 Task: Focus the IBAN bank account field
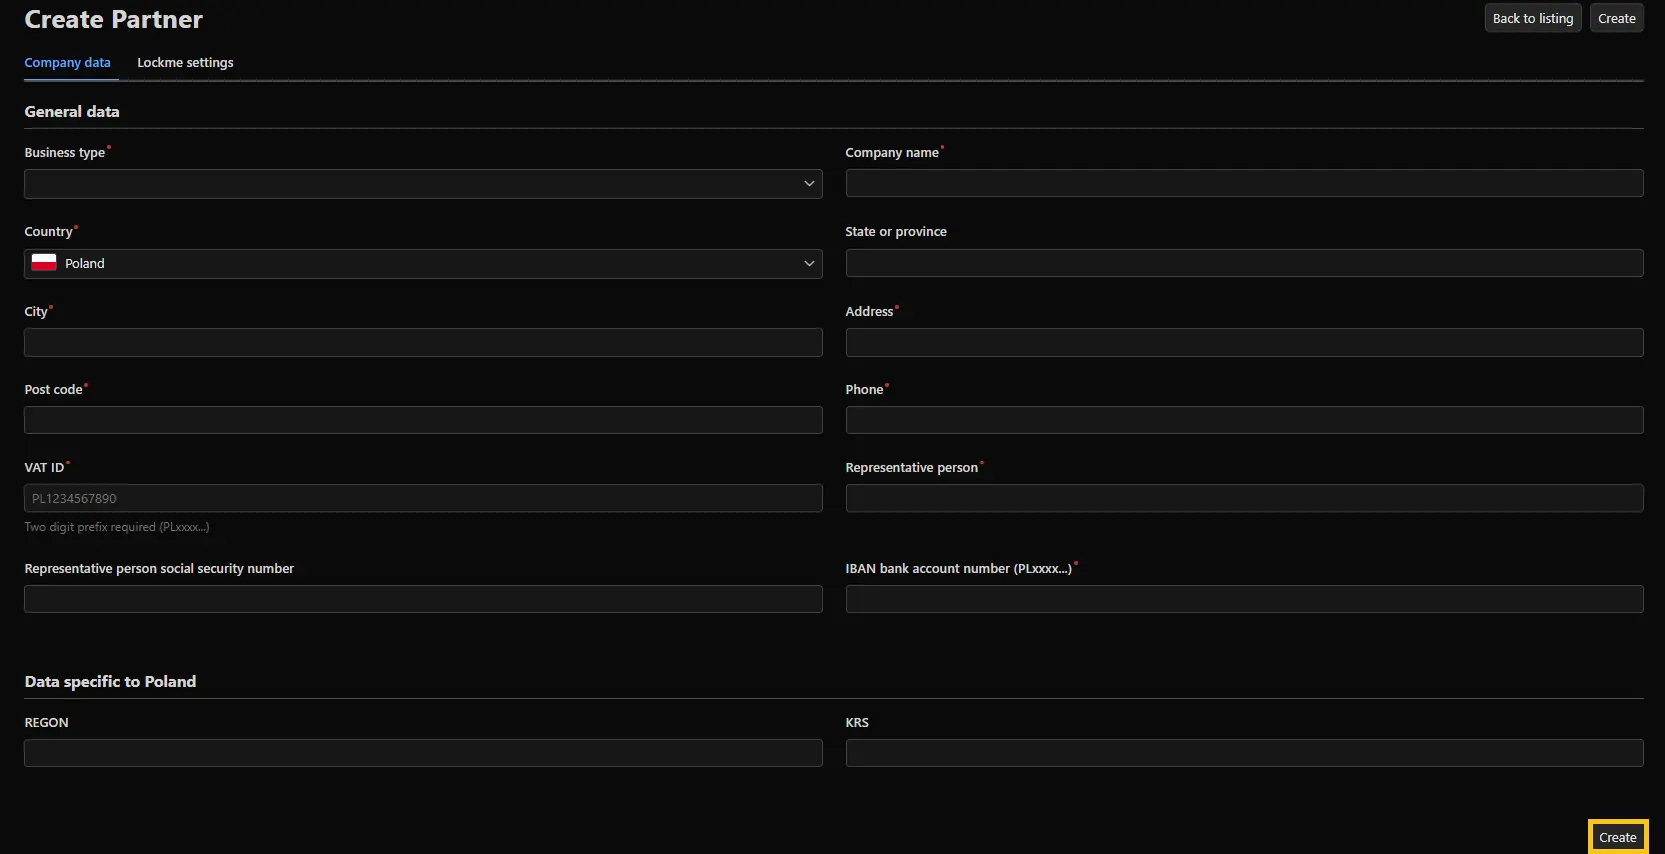point(1244,599)
